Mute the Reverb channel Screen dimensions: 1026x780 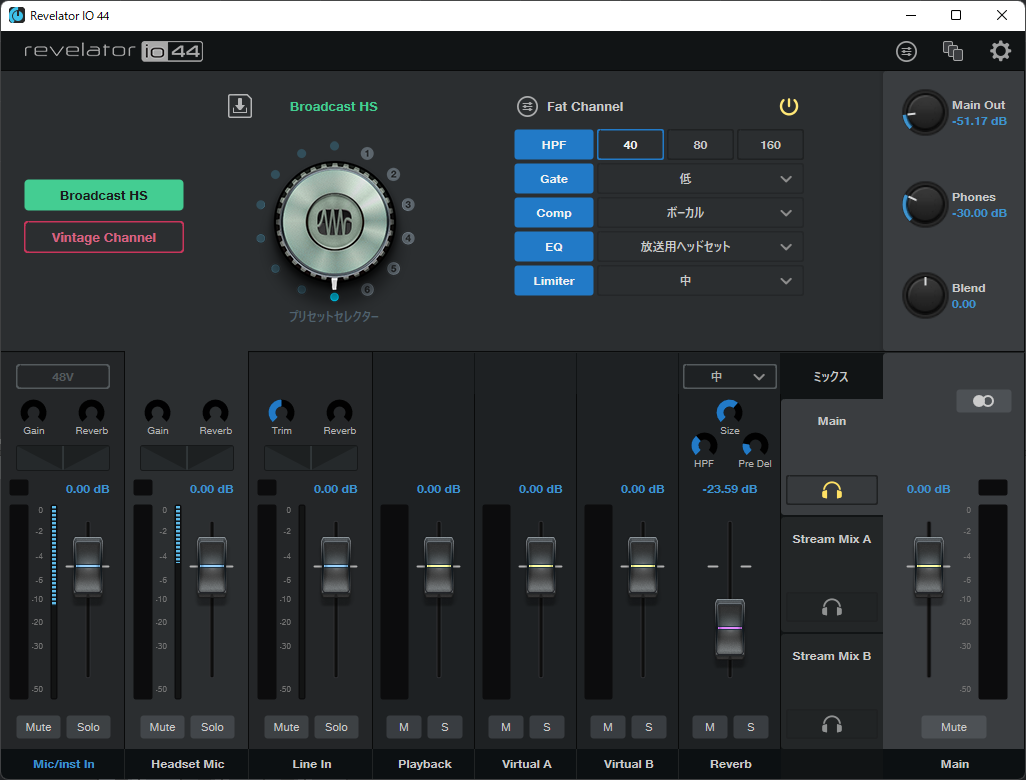(x=710, y=727)
